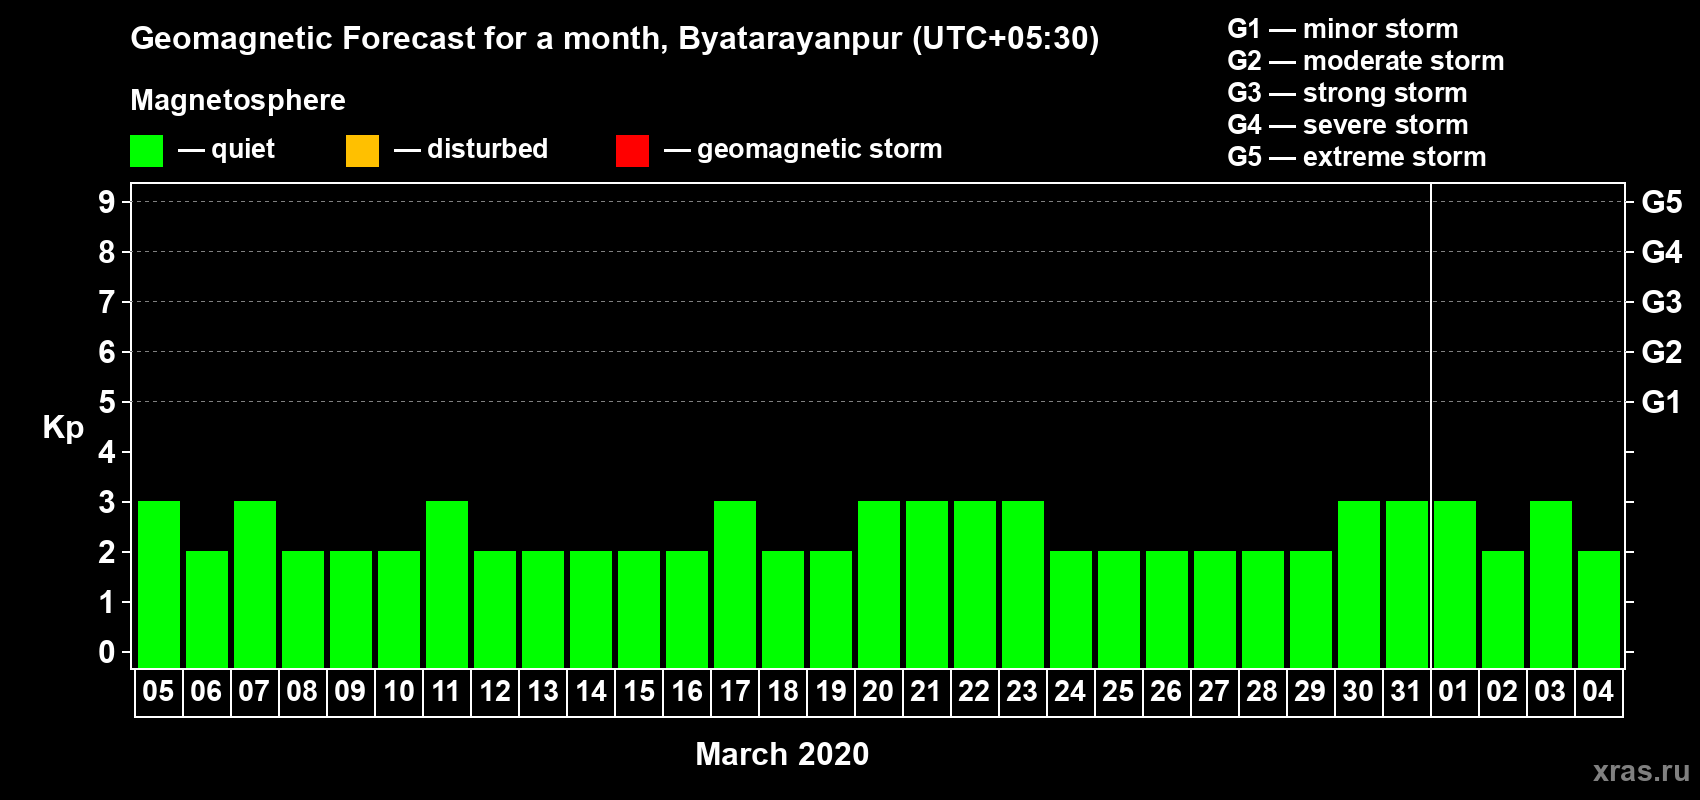Click the Kp value 5 on the y-axis
The height and width of the screenshot is (800, 1700).
[107, 403]
